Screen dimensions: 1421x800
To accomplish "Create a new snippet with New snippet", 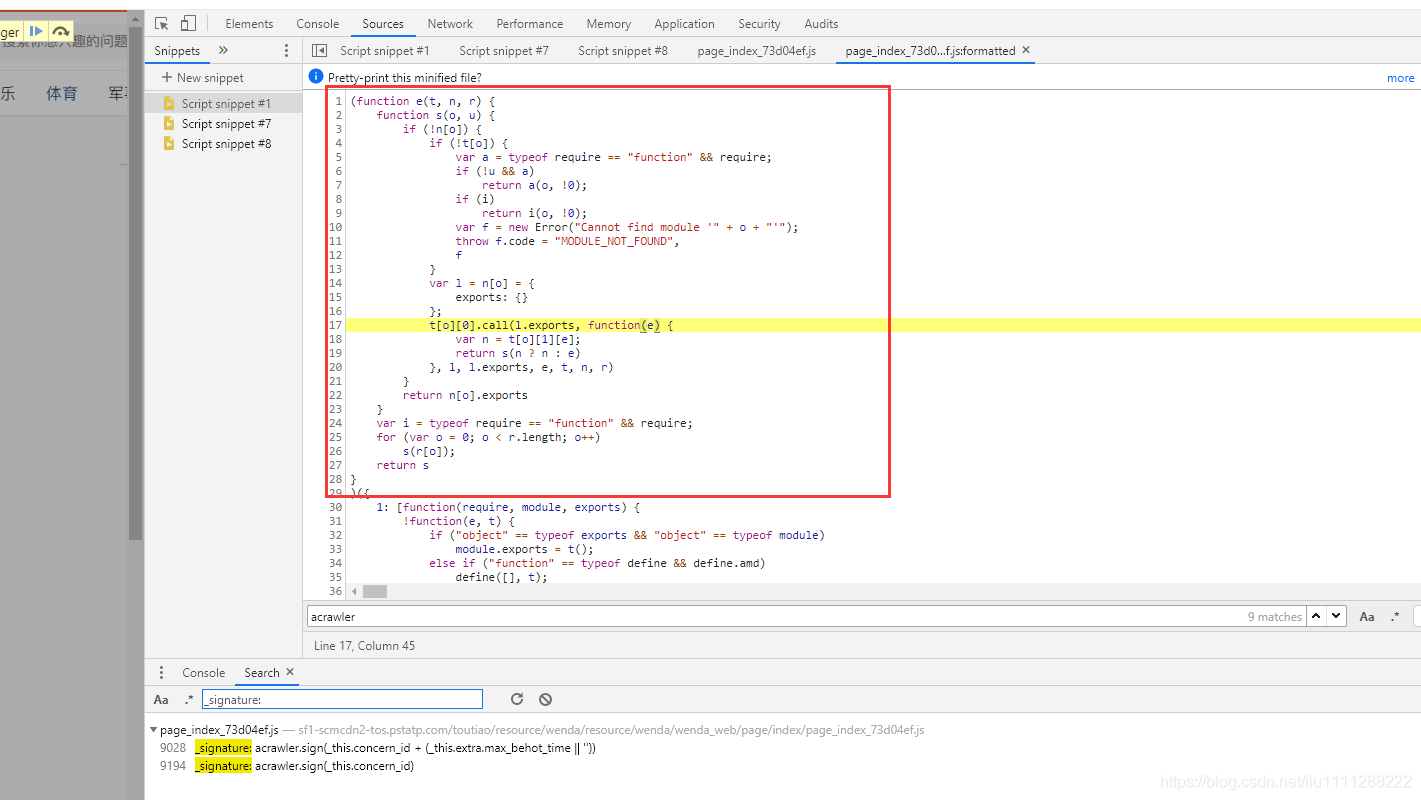I will [202, 77].
